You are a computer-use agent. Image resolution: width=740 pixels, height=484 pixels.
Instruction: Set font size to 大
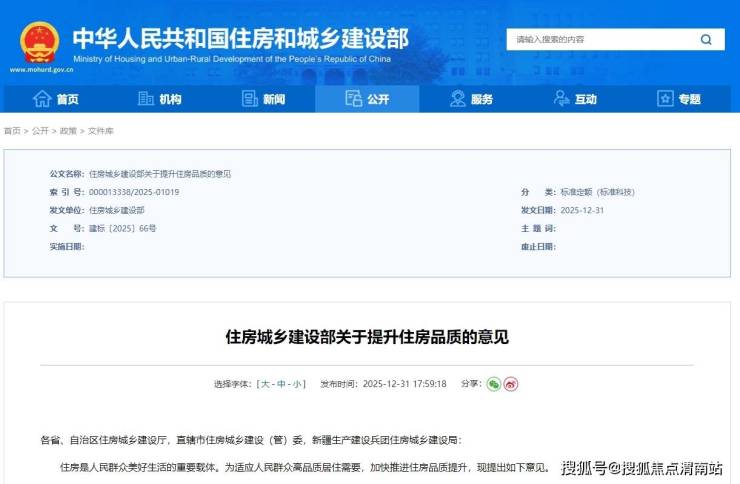pyautogui.click(x=265, y=384)
